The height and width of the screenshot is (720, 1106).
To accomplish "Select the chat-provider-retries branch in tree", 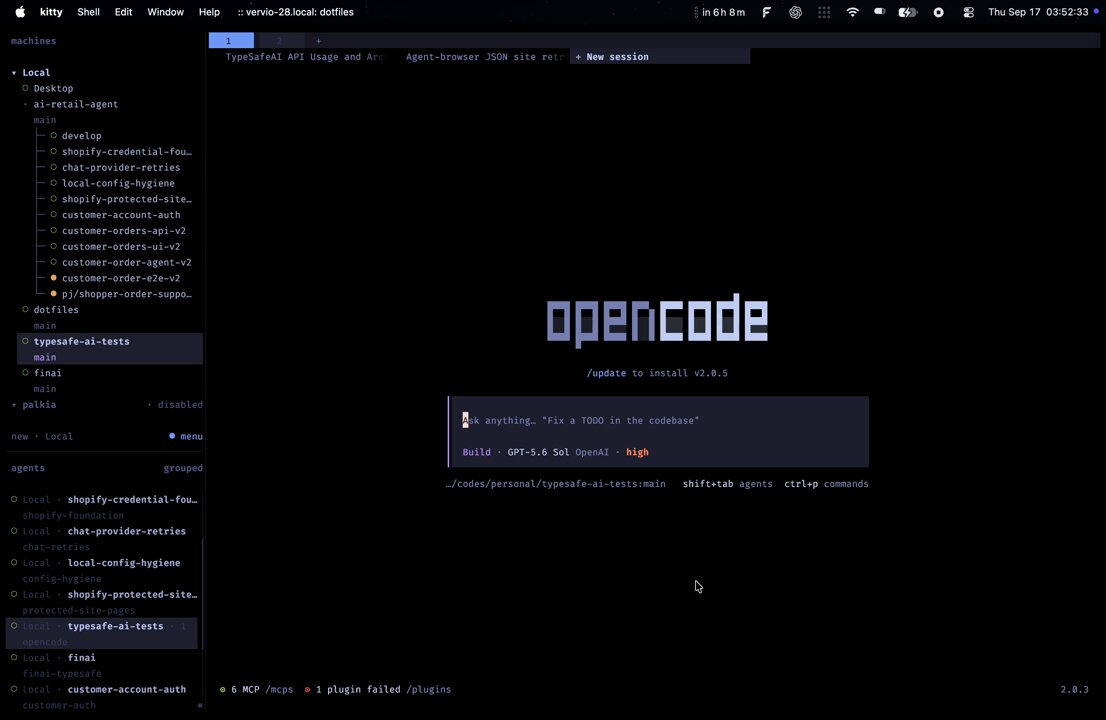I will [121, 167].
